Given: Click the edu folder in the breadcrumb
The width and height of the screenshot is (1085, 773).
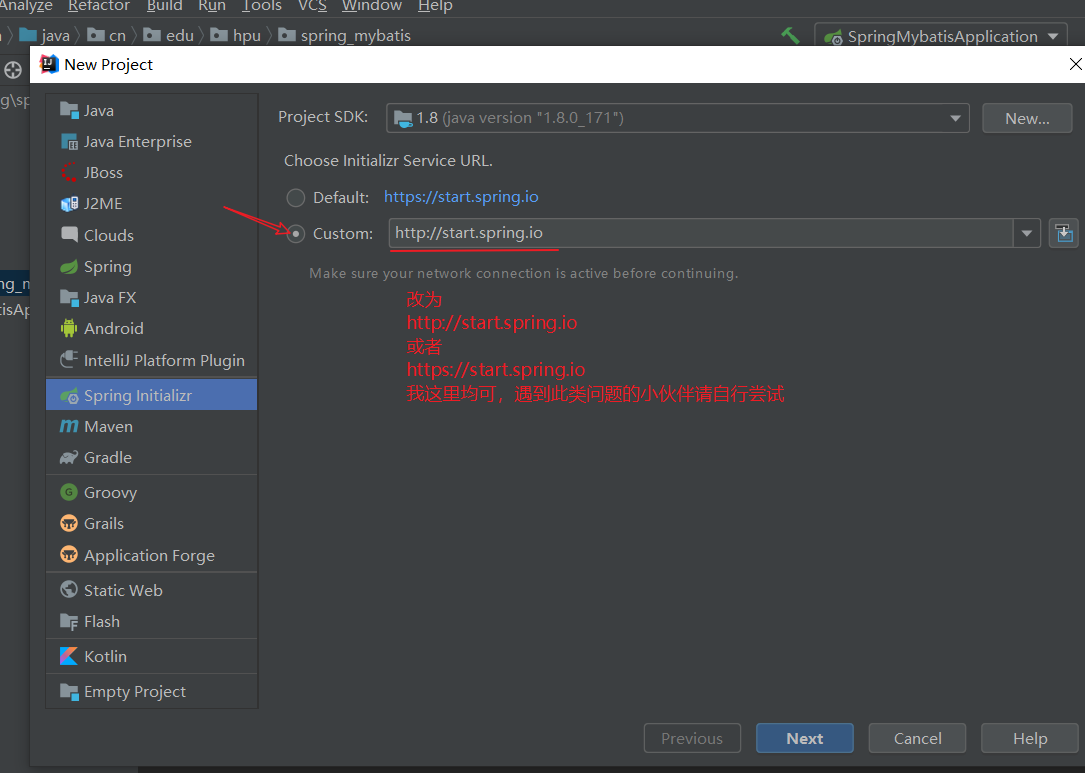Looking at the screenshot, I should [x=169, y=35].
